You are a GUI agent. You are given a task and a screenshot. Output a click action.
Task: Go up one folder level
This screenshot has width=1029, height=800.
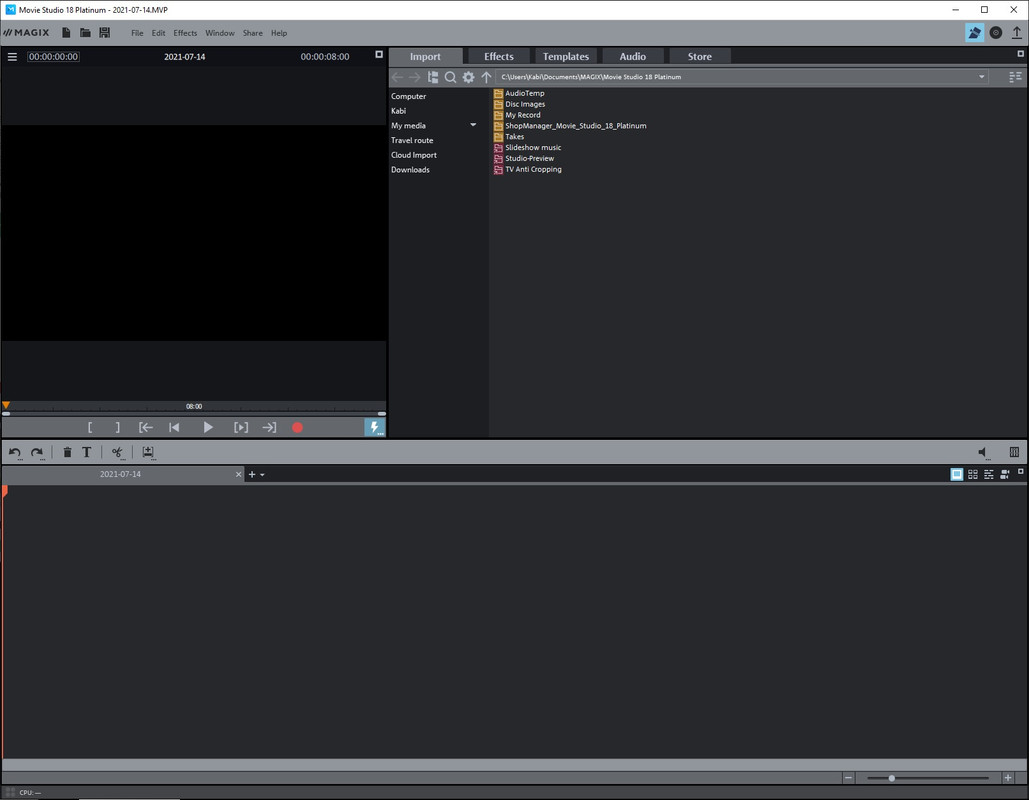click(x=486, y=77)
